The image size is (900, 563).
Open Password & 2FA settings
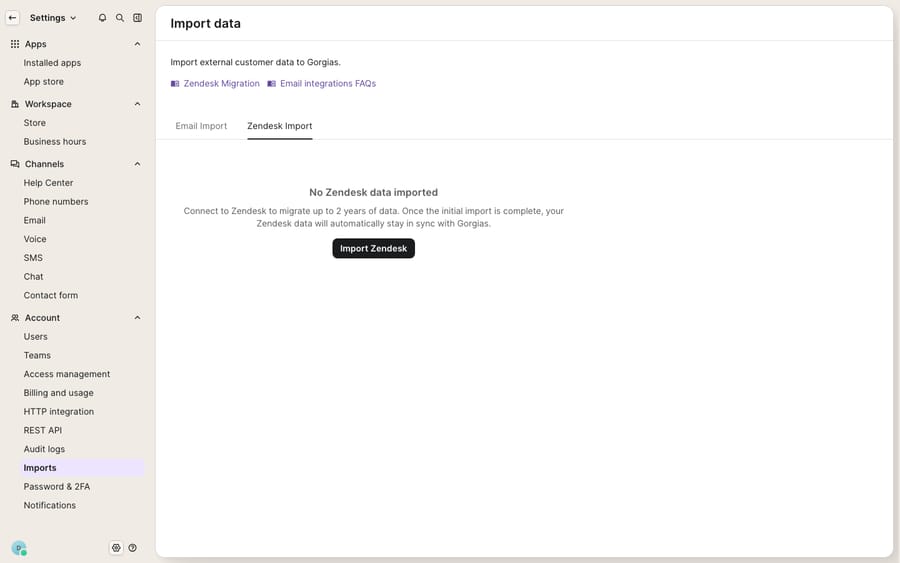tap(57, 487)
